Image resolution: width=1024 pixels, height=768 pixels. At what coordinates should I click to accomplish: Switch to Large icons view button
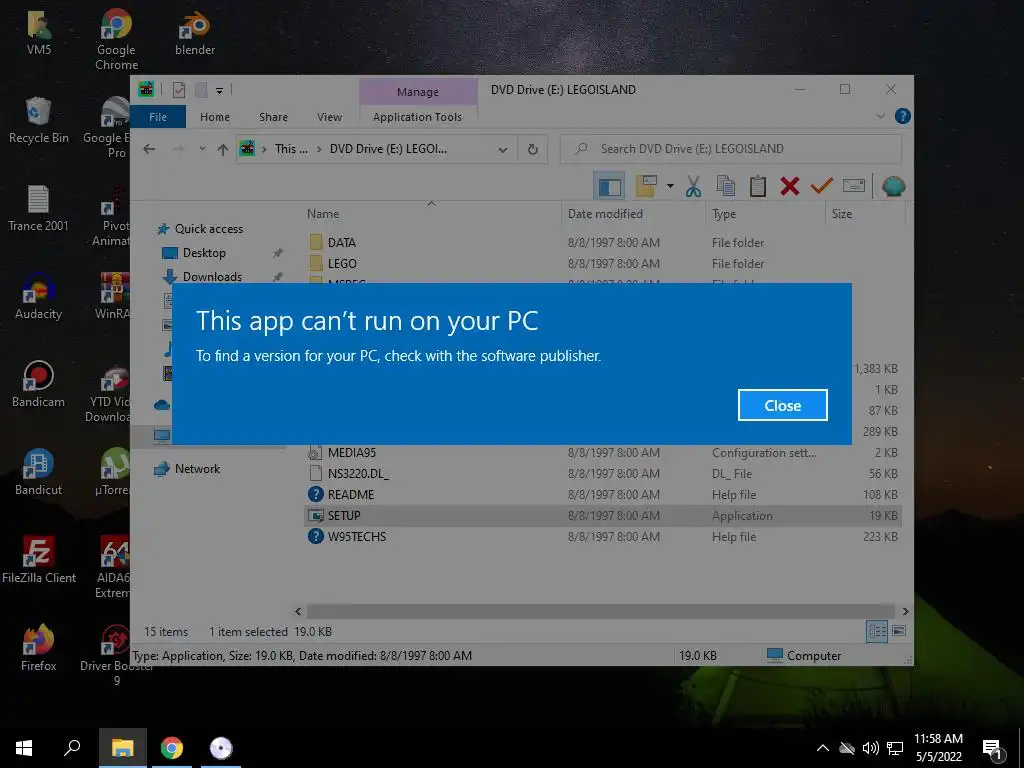899,631
